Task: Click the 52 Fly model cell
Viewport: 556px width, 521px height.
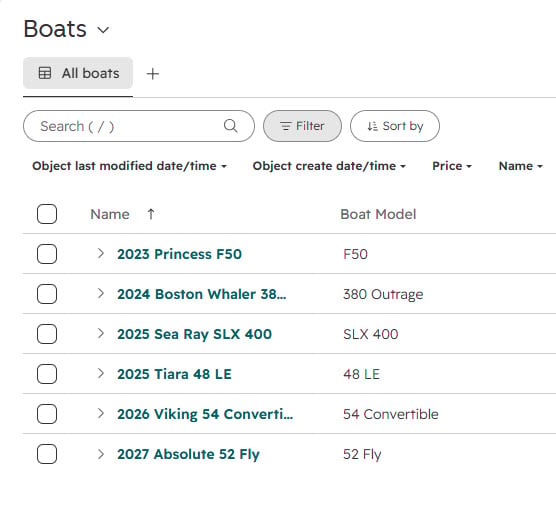Action: [362, 454]
